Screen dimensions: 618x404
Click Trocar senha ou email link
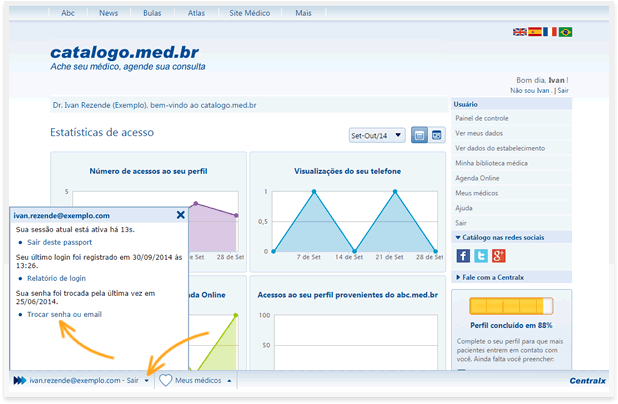[65, 315]
